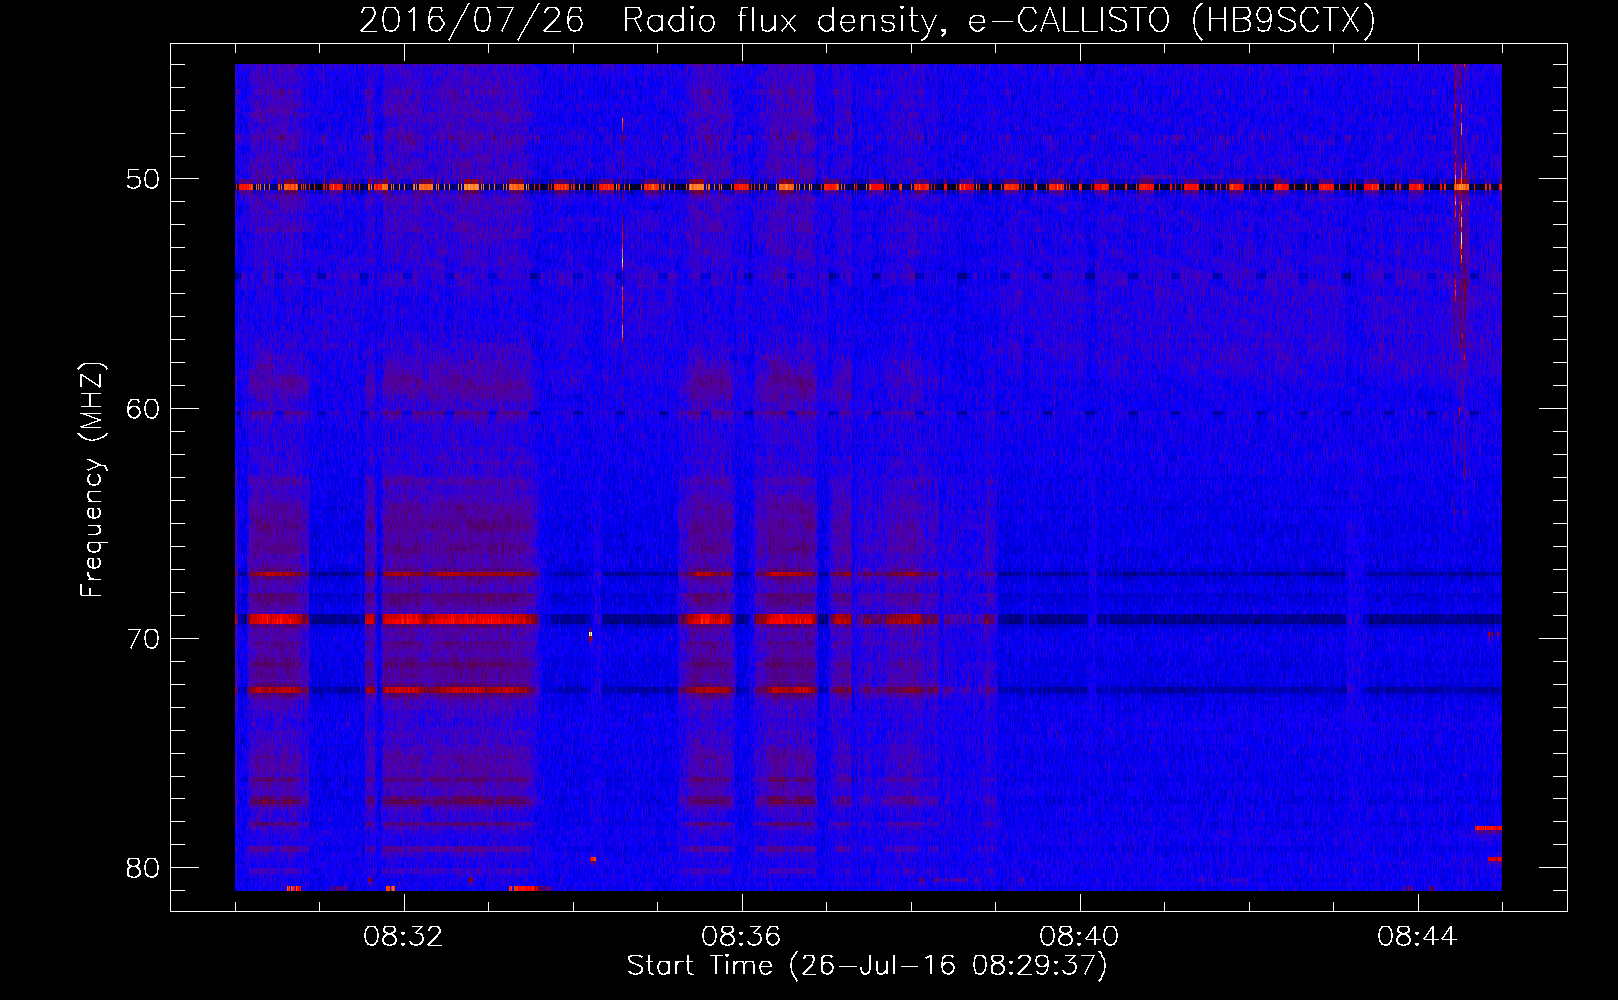Click the '08:40' time tick label
Screen dimensions: 1618x1000
click(1079, 937)
